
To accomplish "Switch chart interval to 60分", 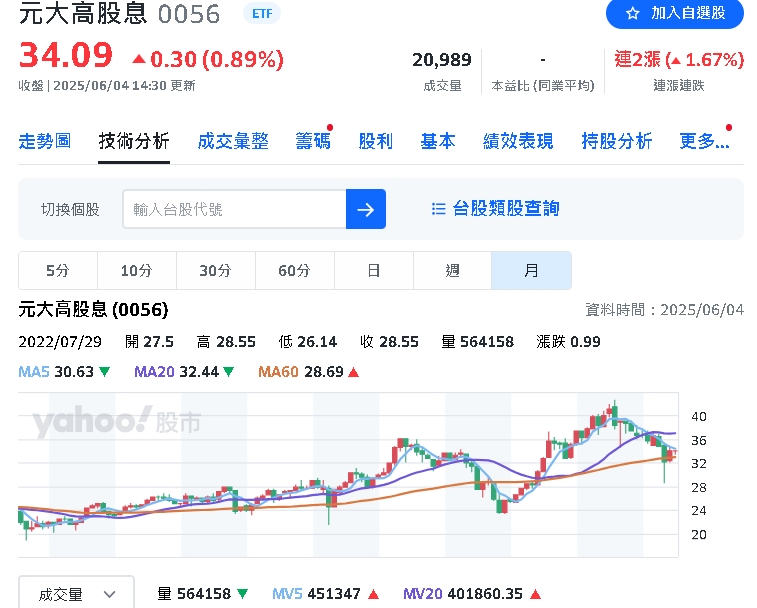I will click(294, 270).
